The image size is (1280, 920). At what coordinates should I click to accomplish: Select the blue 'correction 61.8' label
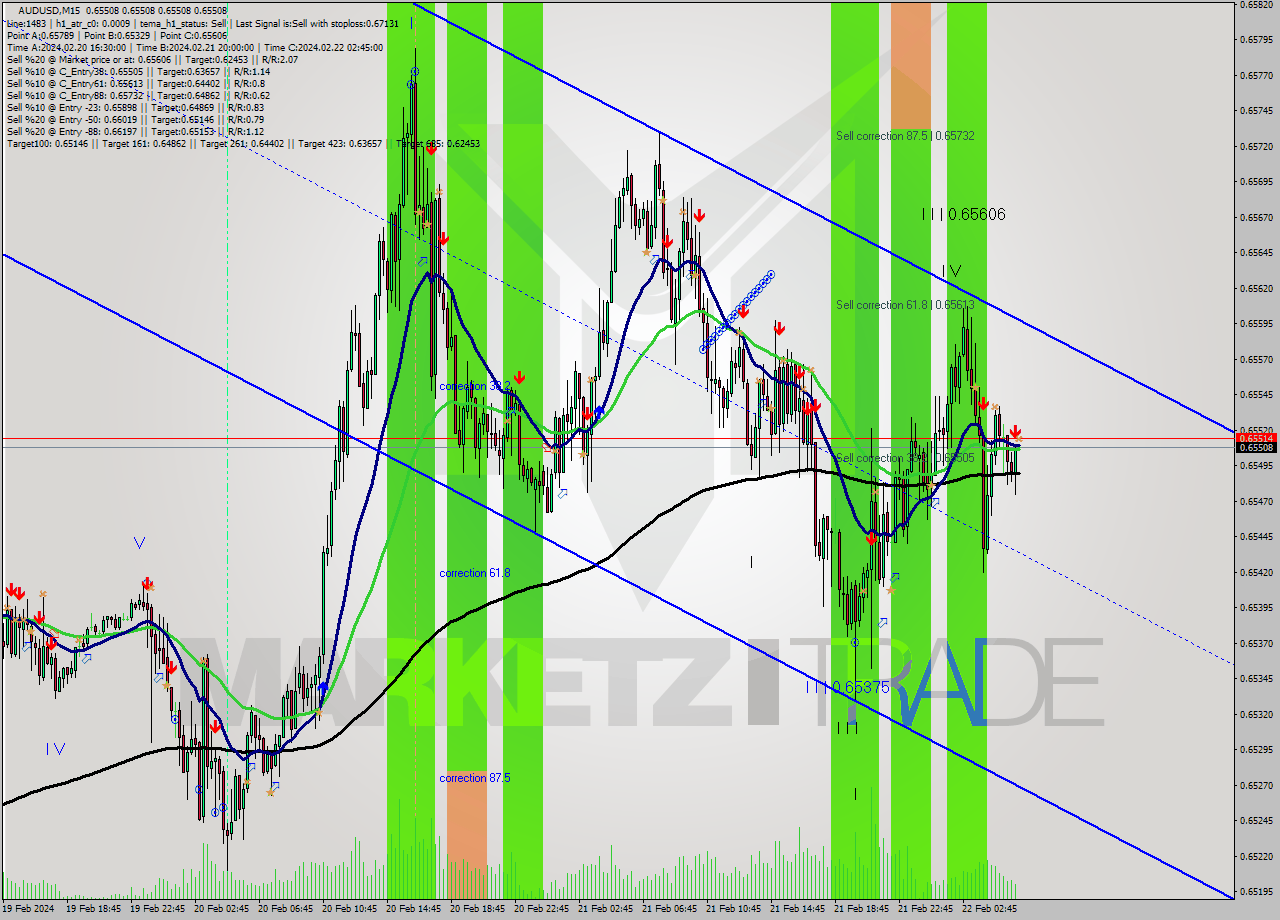click(x=475, y=573)
